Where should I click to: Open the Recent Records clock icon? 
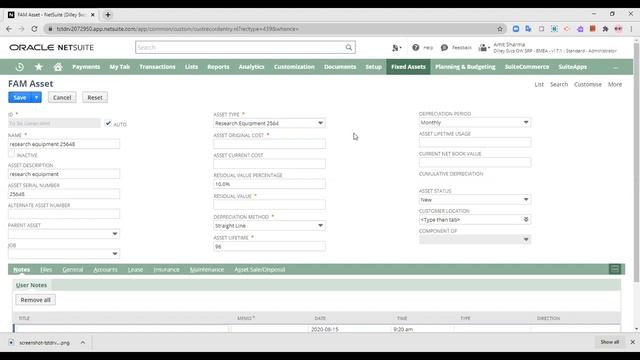point(20,67)
